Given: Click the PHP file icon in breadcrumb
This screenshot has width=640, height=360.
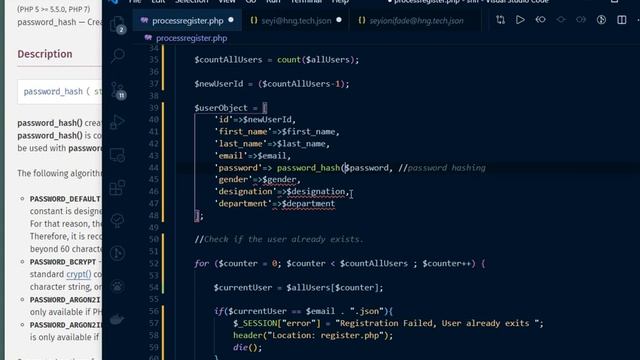Looking at the screenshot, I should [x=148, y=38].
